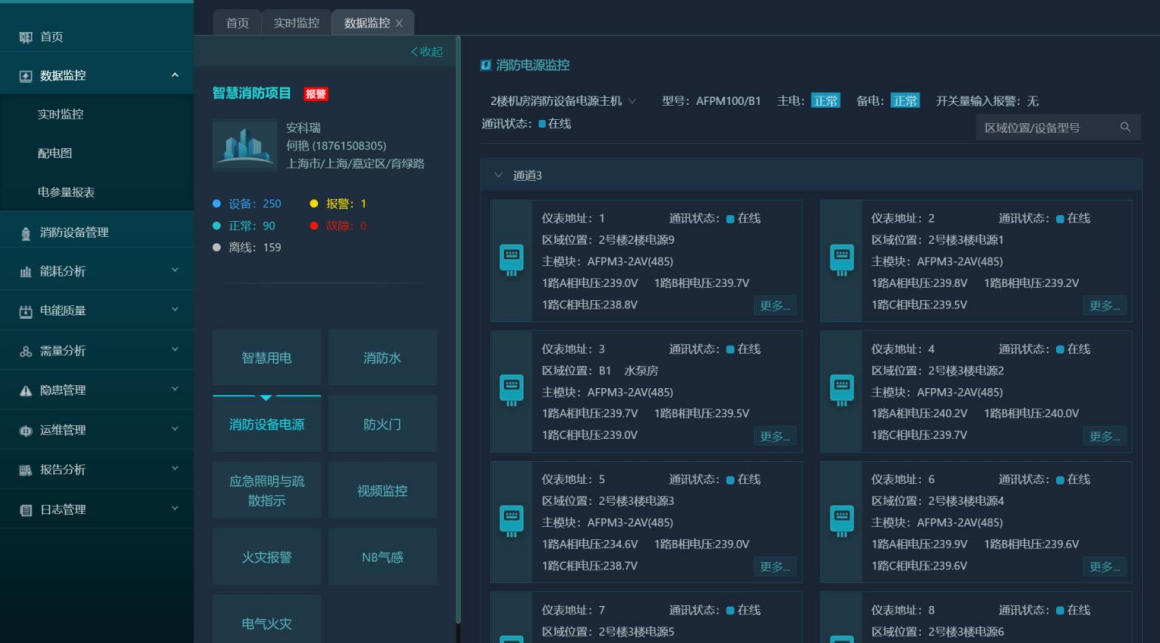The height and width of the screenshot is (643, 1160).
Task: Select the 消防设备电源 module
Action: coord(266,425)
